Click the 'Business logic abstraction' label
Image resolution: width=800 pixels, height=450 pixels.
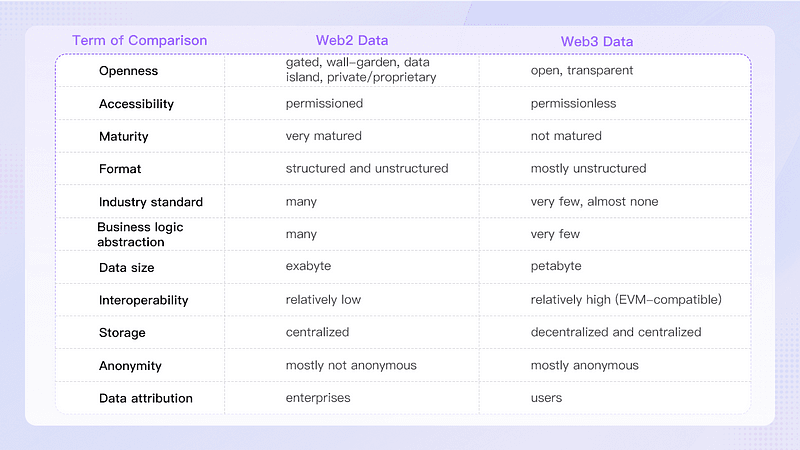[x=140, y=234]
